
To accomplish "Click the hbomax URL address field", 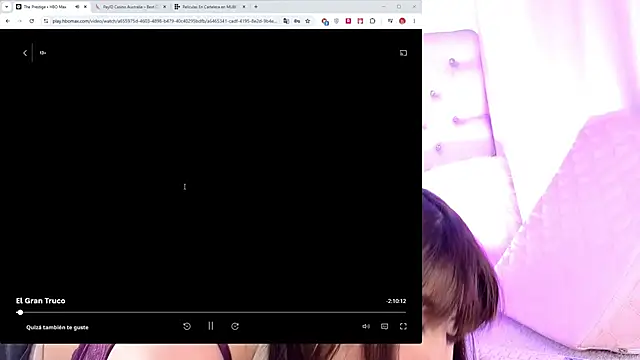I will coord(164,21).
